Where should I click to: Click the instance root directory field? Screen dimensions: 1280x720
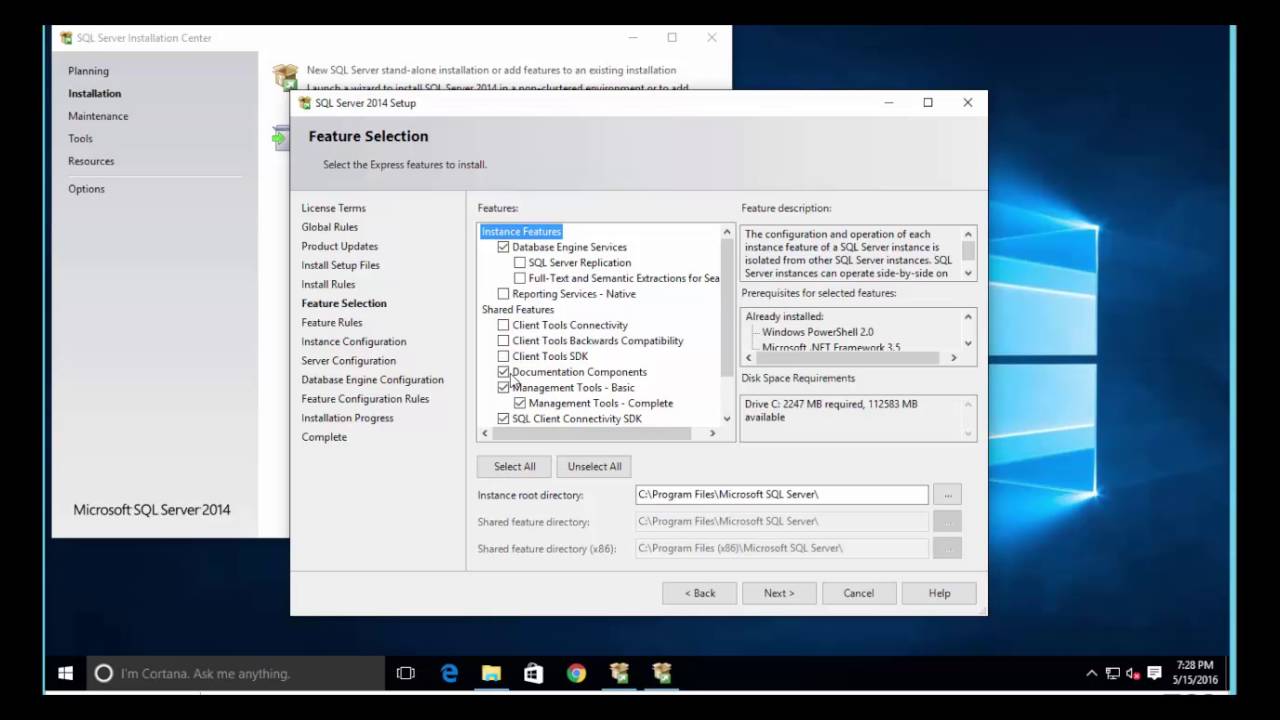[x=781, y=494]
